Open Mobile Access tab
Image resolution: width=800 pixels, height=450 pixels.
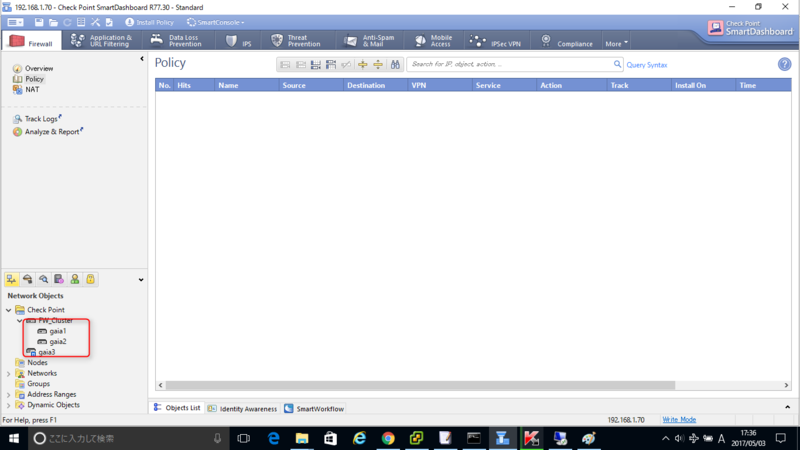434,41
